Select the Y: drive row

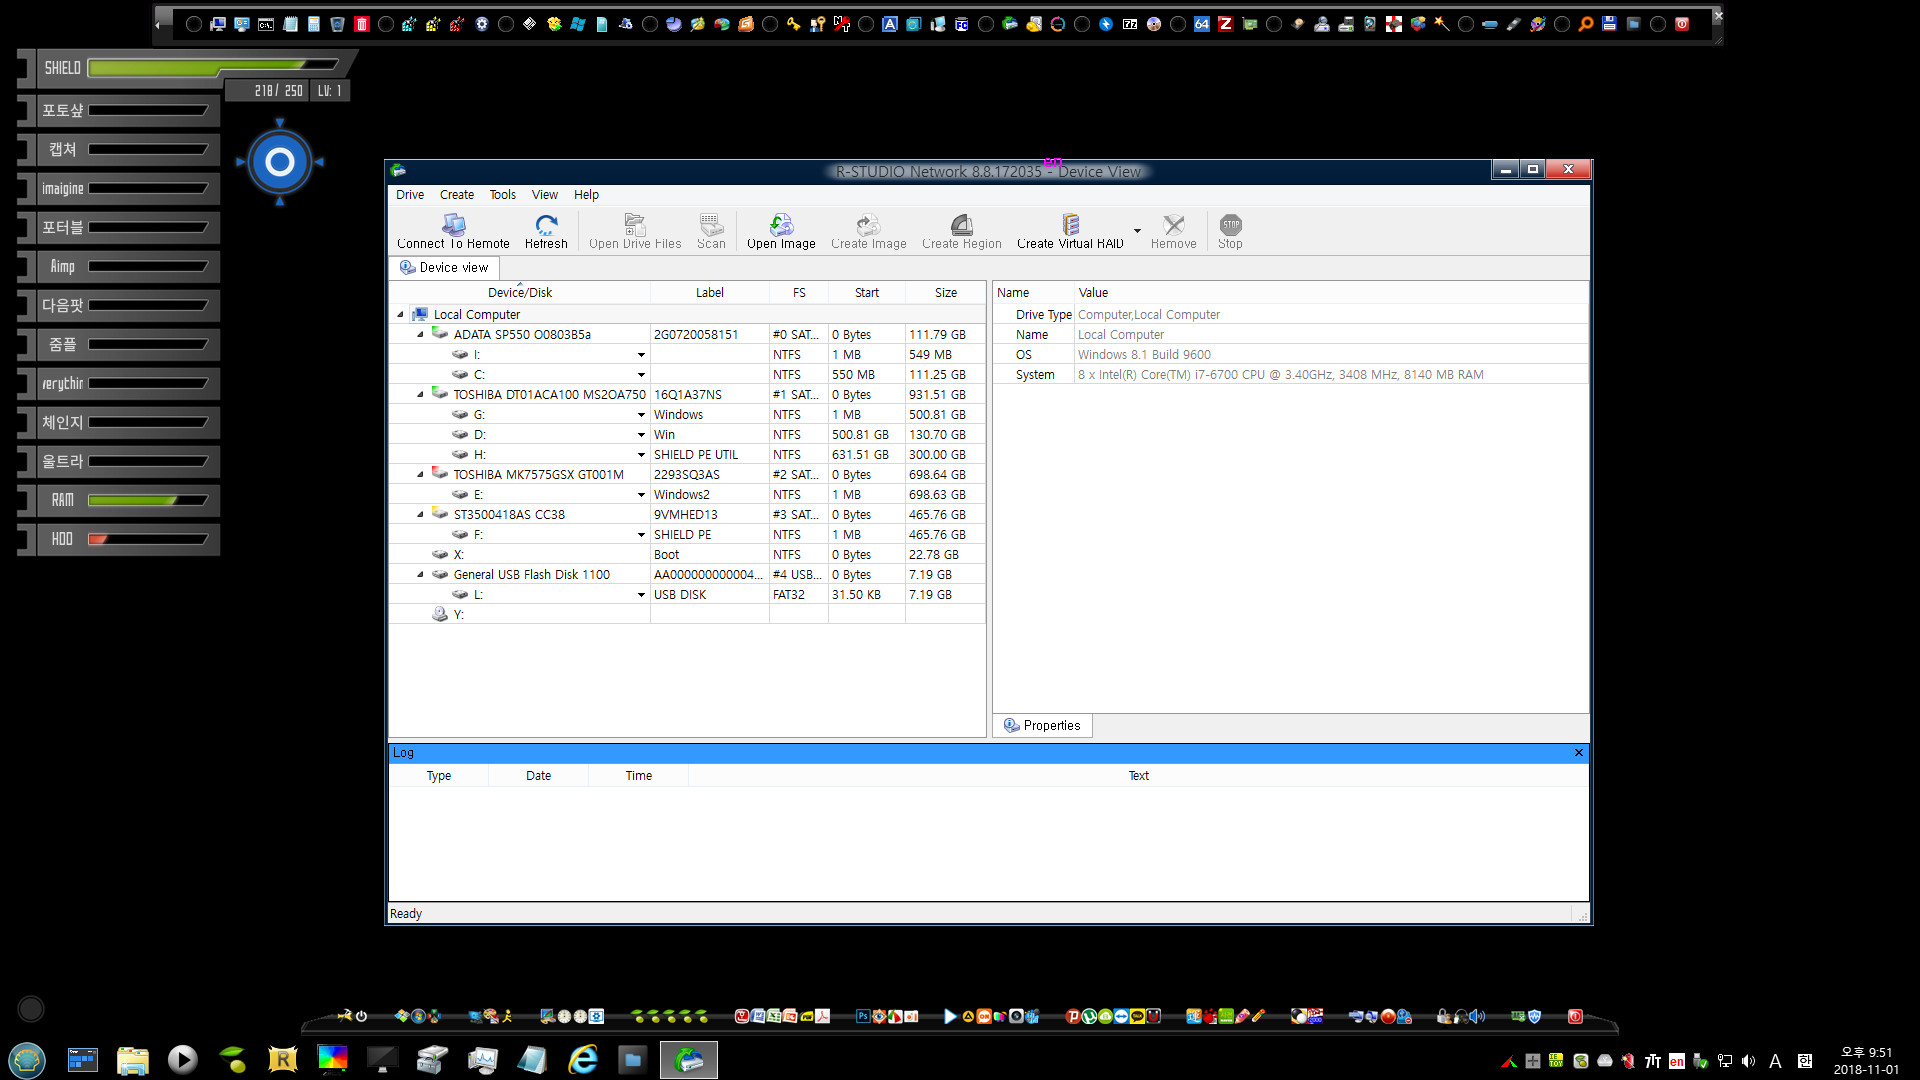click(x=687, y=615)
